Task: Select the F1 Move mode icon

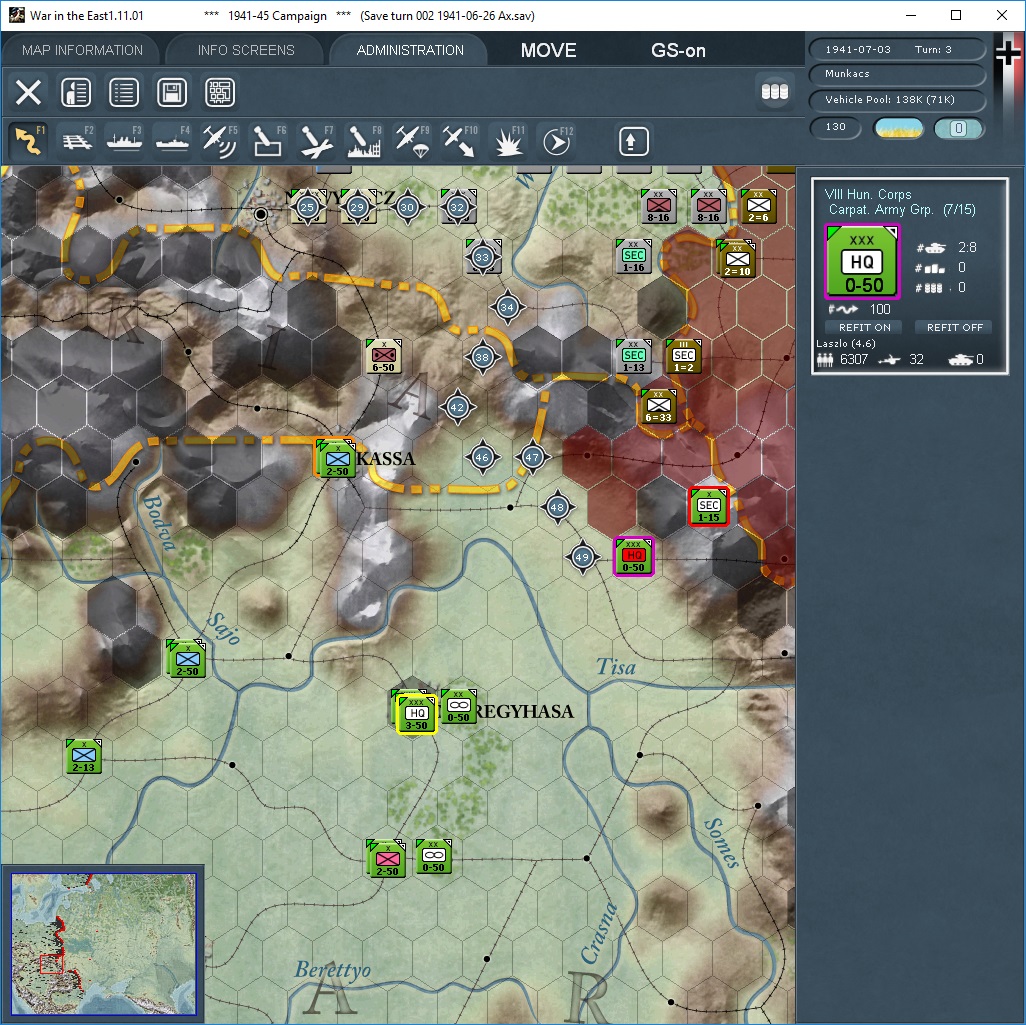Action: click(29, 141)
